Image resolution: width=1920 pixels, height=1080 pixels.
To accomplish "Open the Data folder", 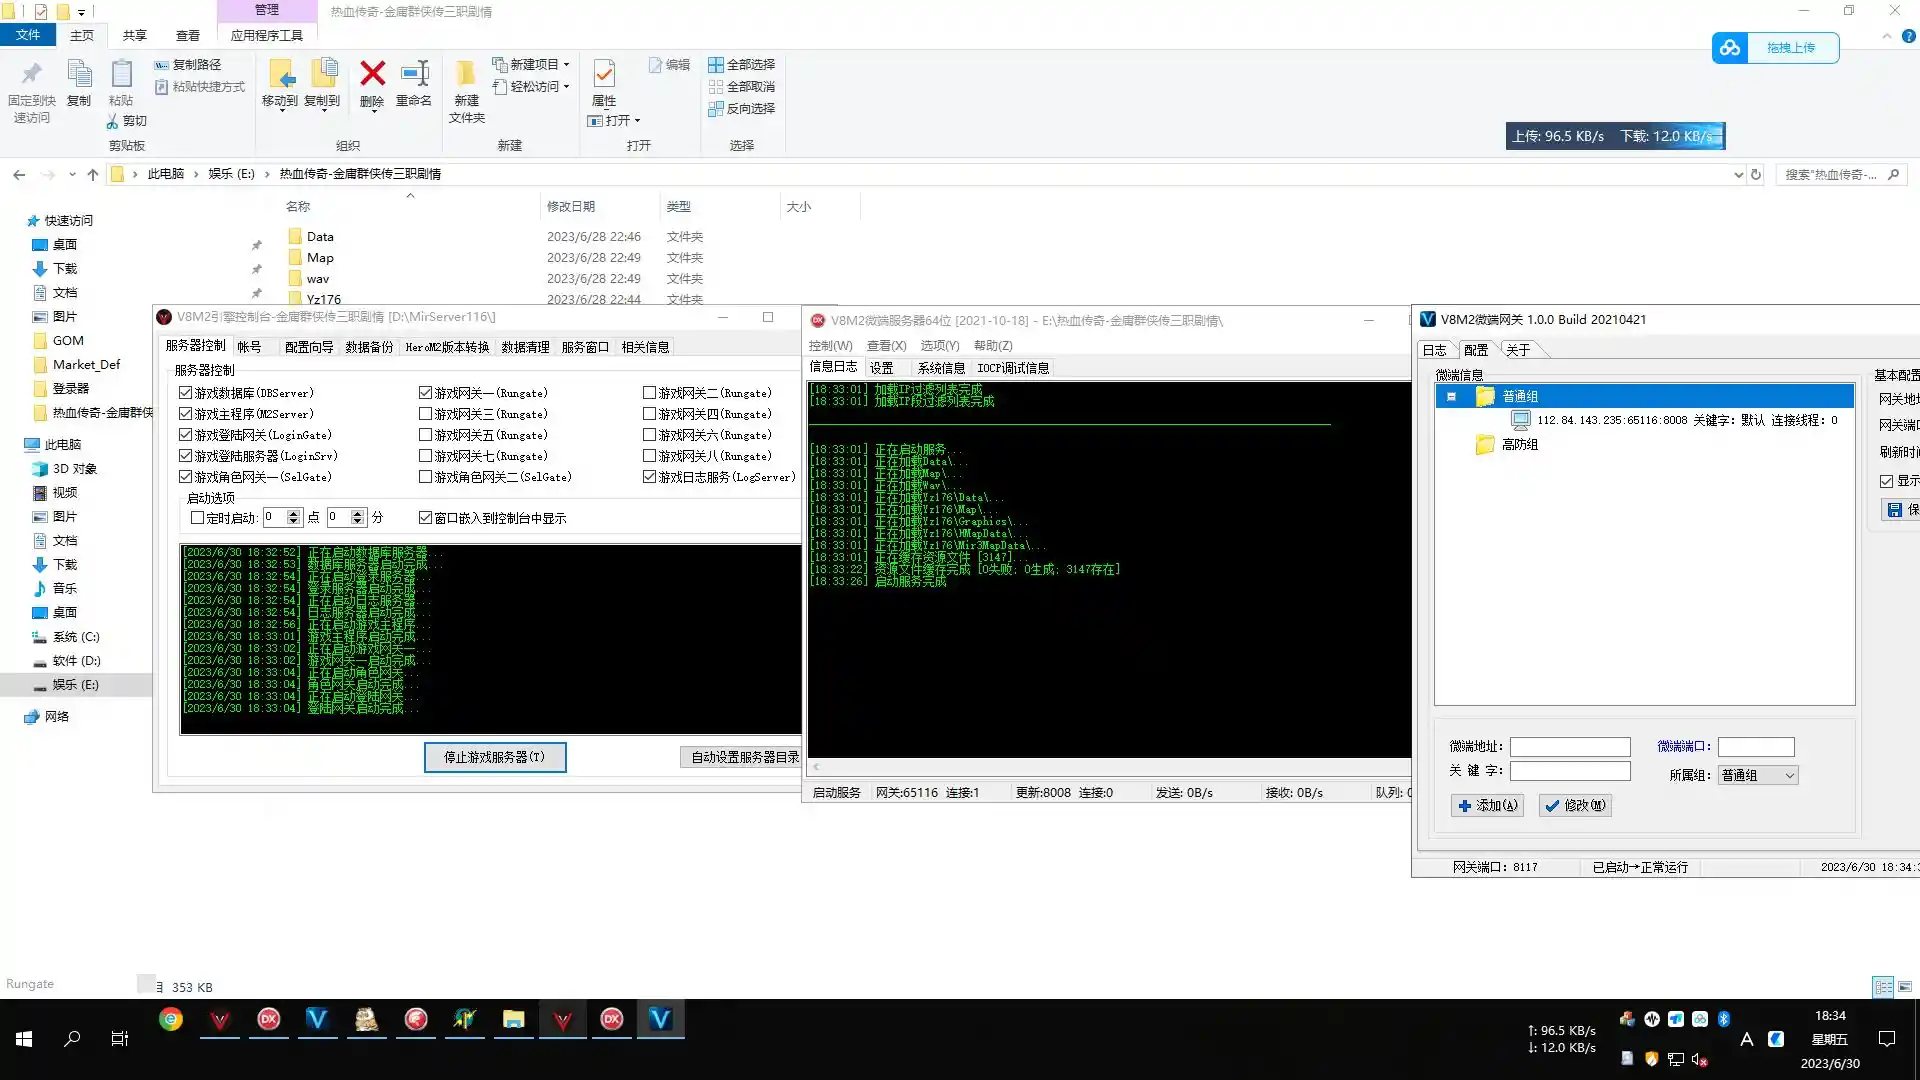I will pyautogui.click(x=320, y=237).
